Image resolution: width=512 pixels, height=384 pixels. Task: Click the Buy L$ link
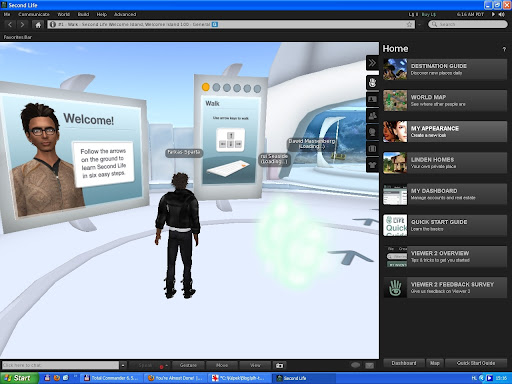point(429,14)
